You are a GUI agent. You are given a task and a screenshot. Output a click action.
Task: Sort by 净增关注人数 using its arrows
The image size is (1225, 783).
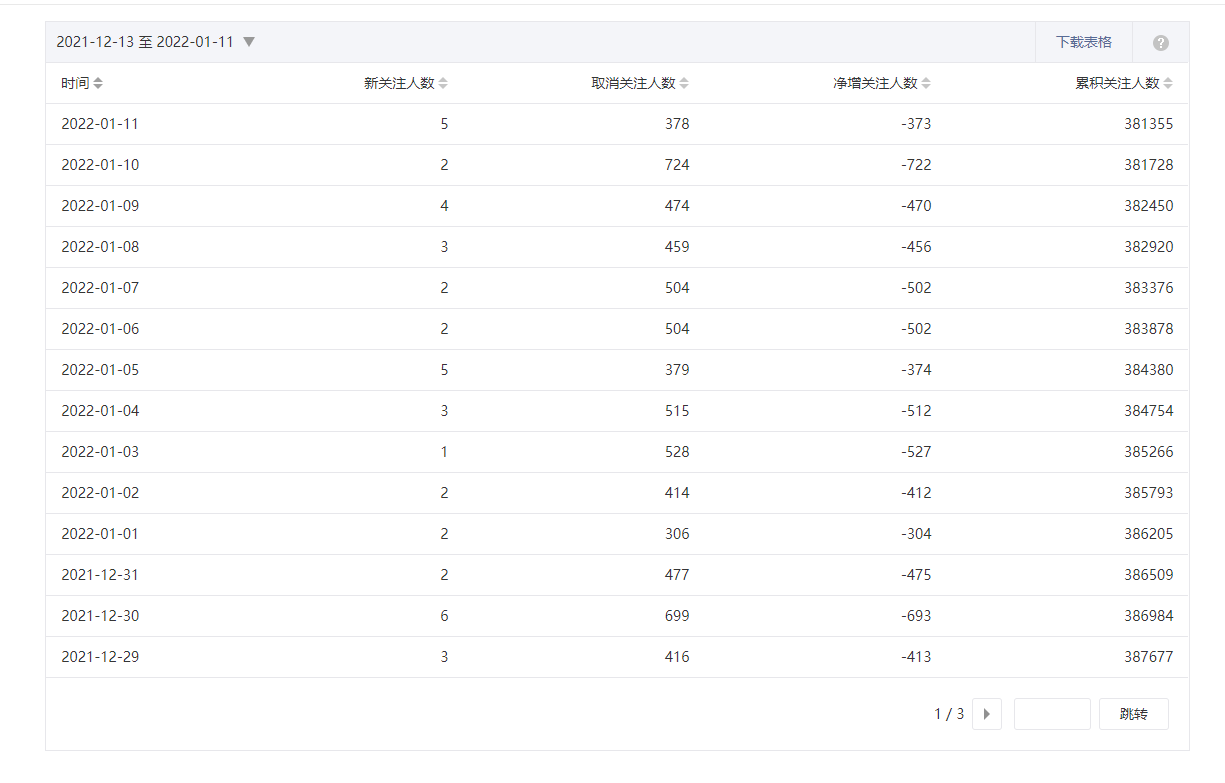point(926,84)
